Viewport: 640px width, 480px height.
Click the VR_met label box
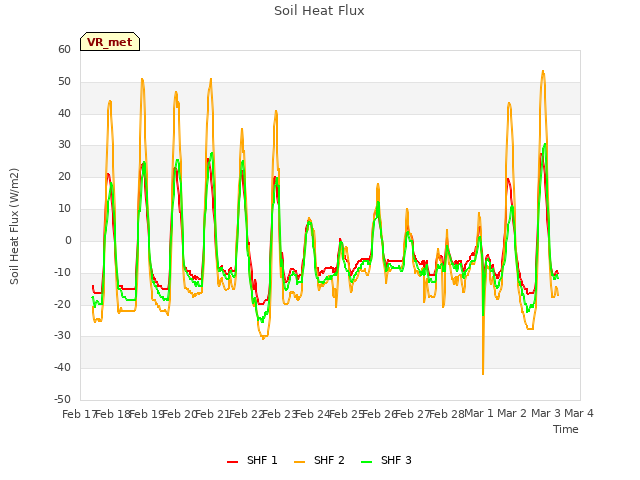pos(110,42)
